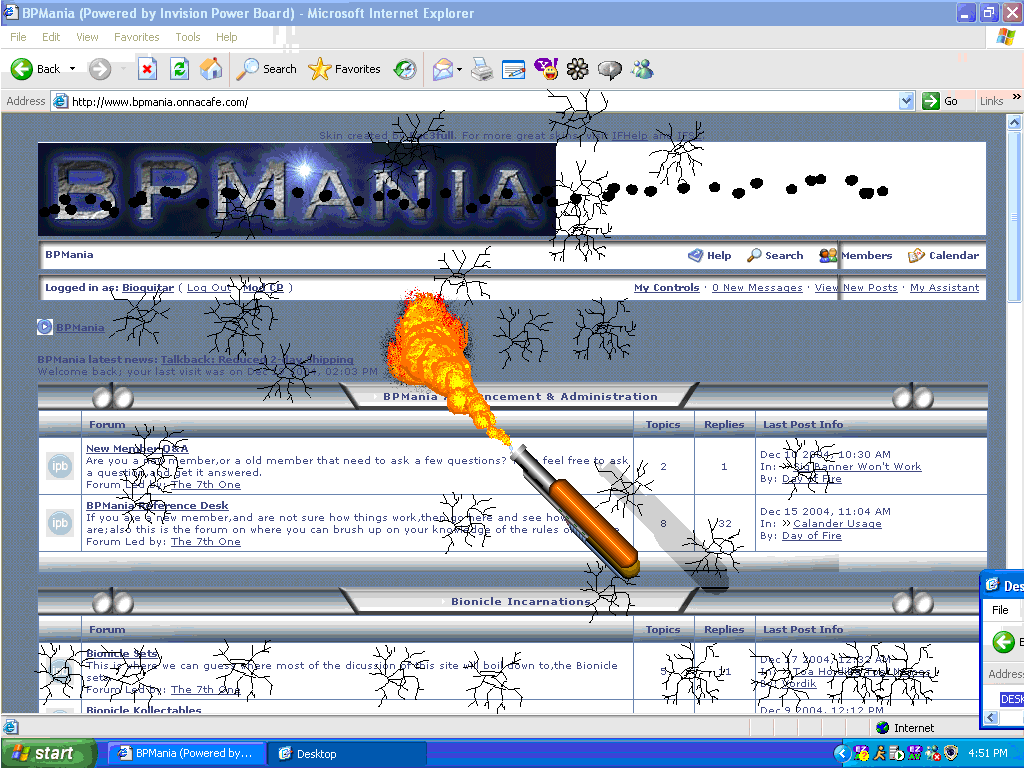Open the Sig Banner Won't Work post link
The height and width of the screenshot is (768, 1024).
coord(857,466)
